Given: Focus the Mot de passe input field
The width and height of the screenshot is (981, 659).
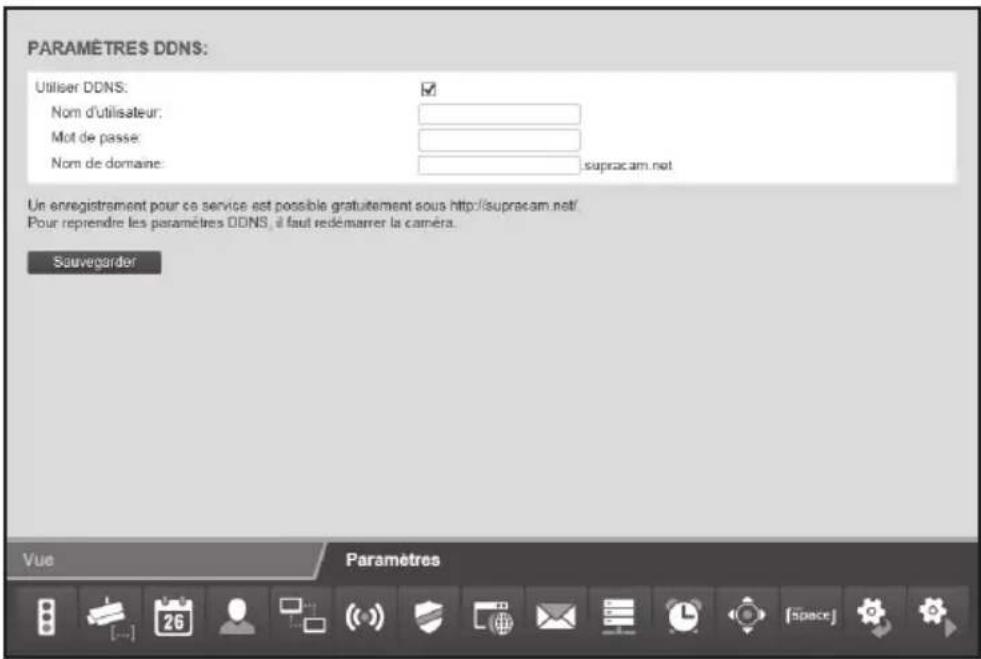Looking at the screenshot, I should pyautogui.click(x=499, y=140).
